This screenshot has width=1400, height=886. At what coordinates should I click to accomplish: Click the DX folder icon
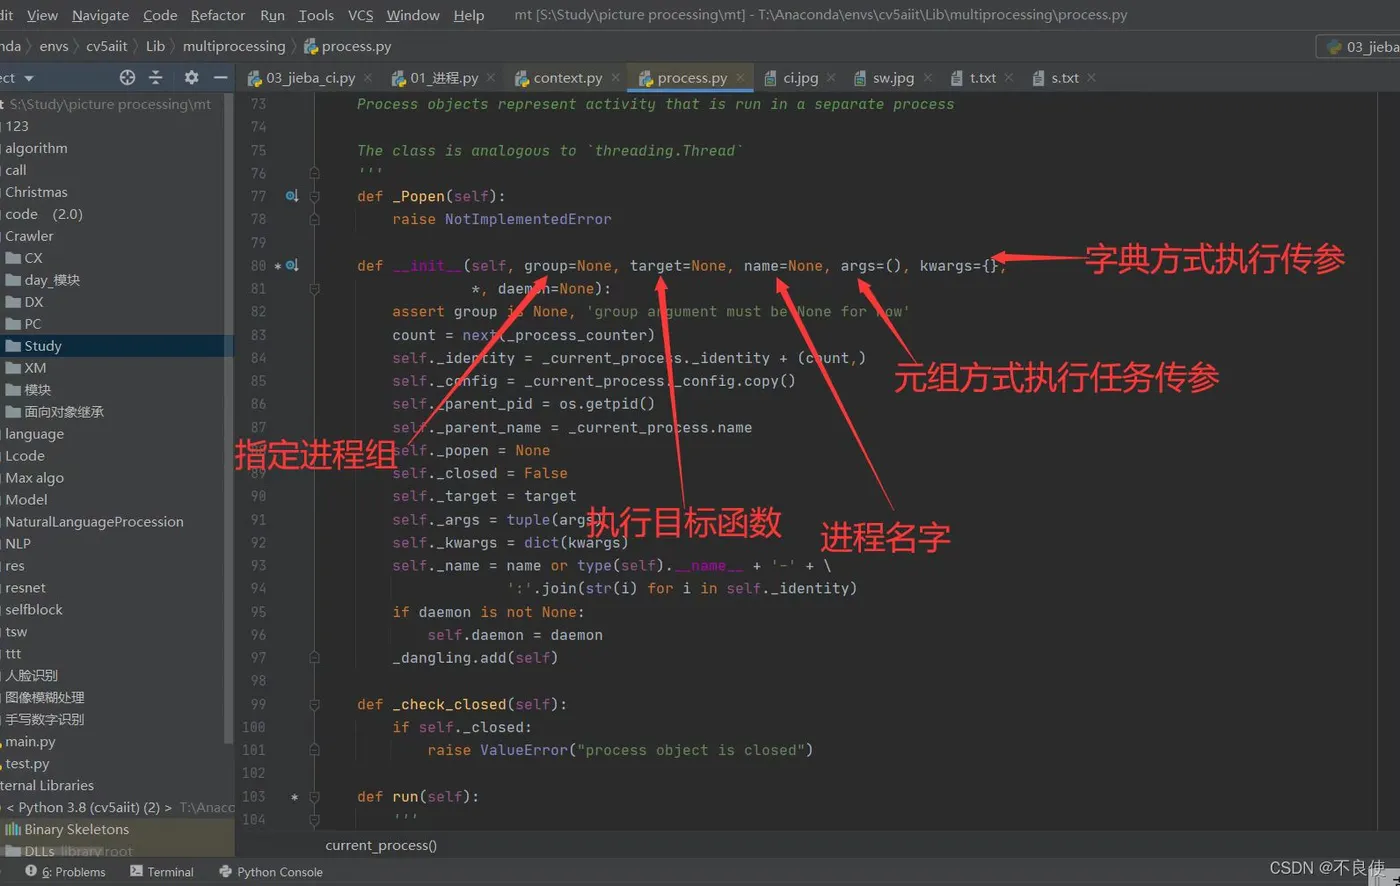click(13, 302)
